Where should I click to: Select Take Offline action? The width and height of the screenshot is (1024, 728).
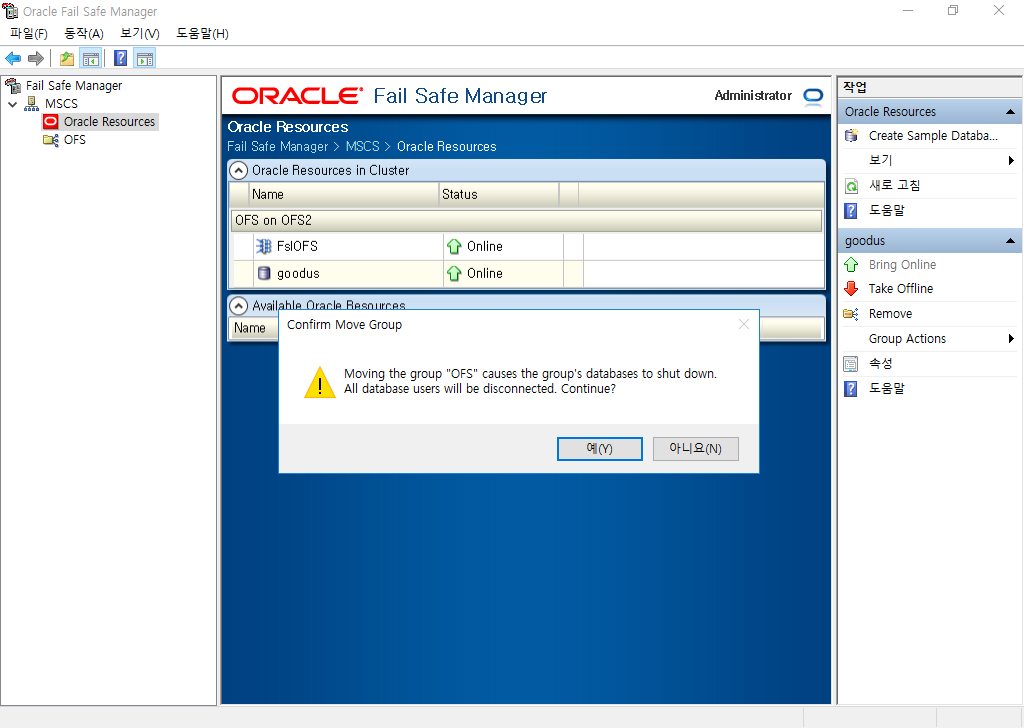pos(901,289)
